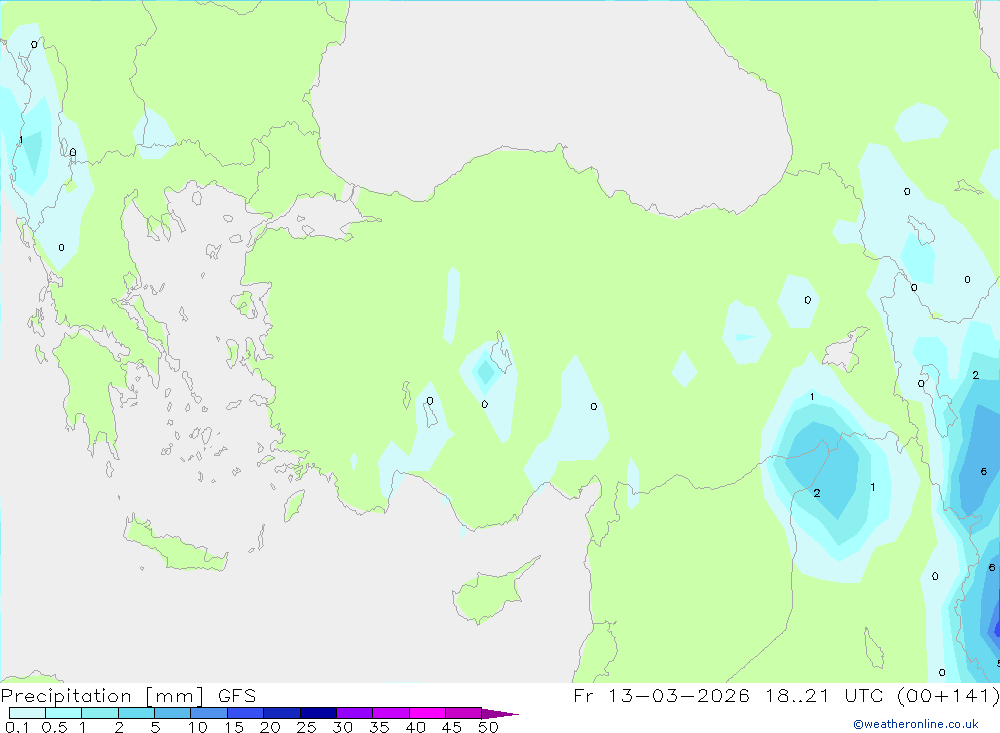Click the 20–25 mm dark blue legend swatch
The image size is (1000, 733).
(282, 713)
